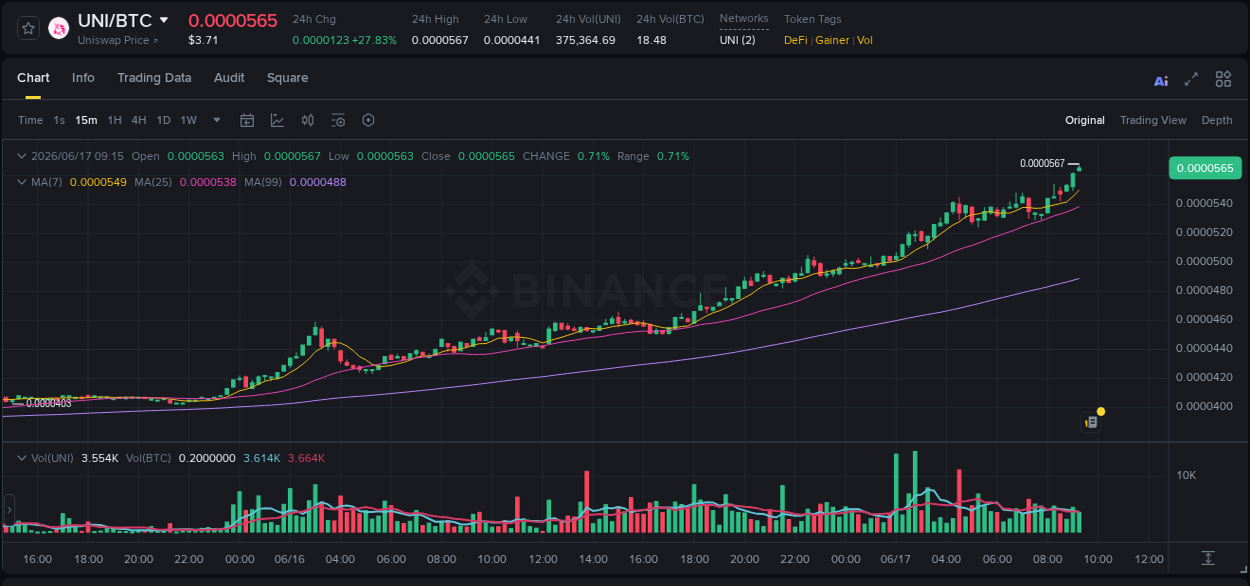The image size is (1250, 586).
Task: Click the MA(7) value 0.0000549
Action: (98, 182)
